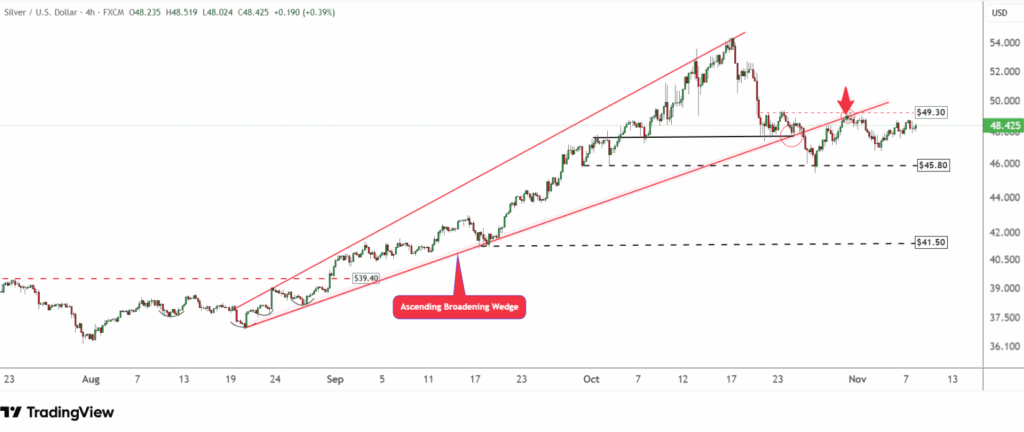Click the $39.40 price label
Screen dimensions: 1024x432
point(367,278)
